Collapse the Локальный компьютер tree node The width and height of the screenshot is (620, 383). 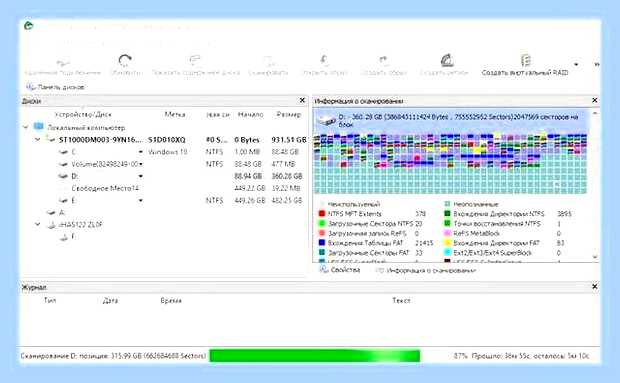pos(26,127)
